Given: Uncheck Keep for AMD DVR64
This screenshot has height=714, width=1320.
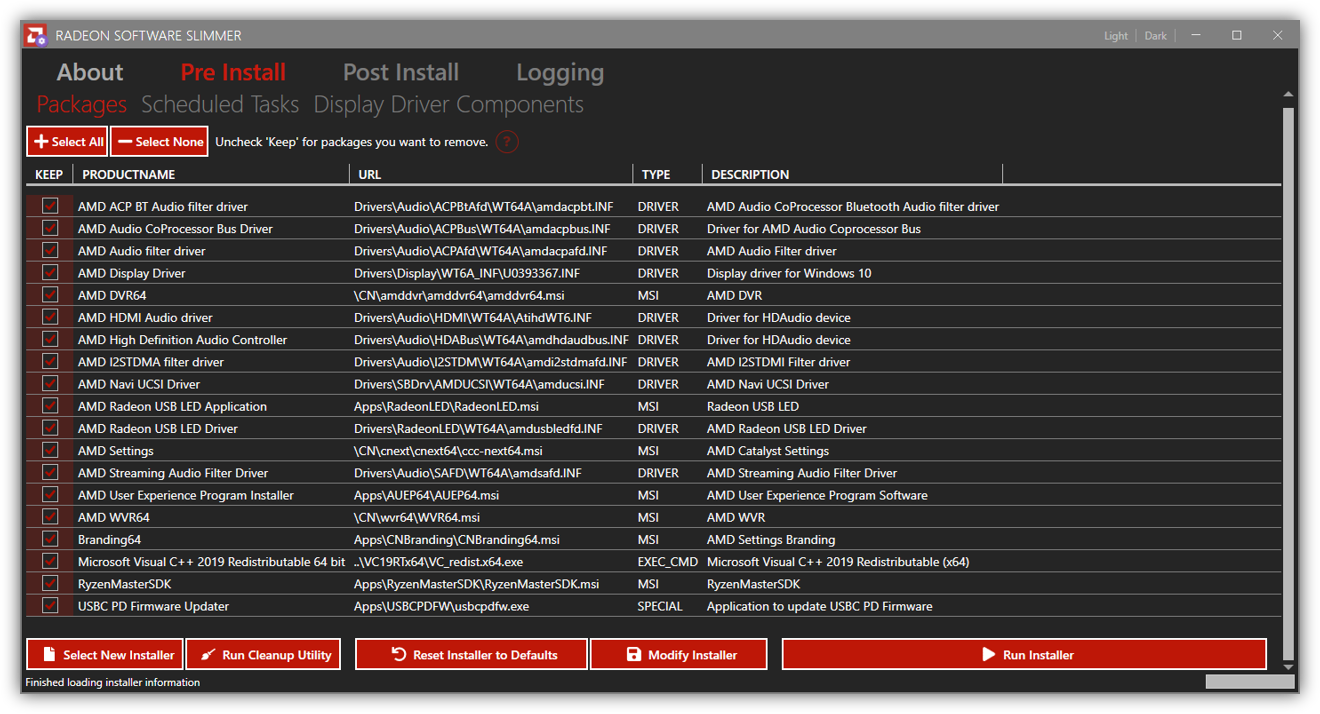Looking at the screenshot, I should [x=50, y=295].
